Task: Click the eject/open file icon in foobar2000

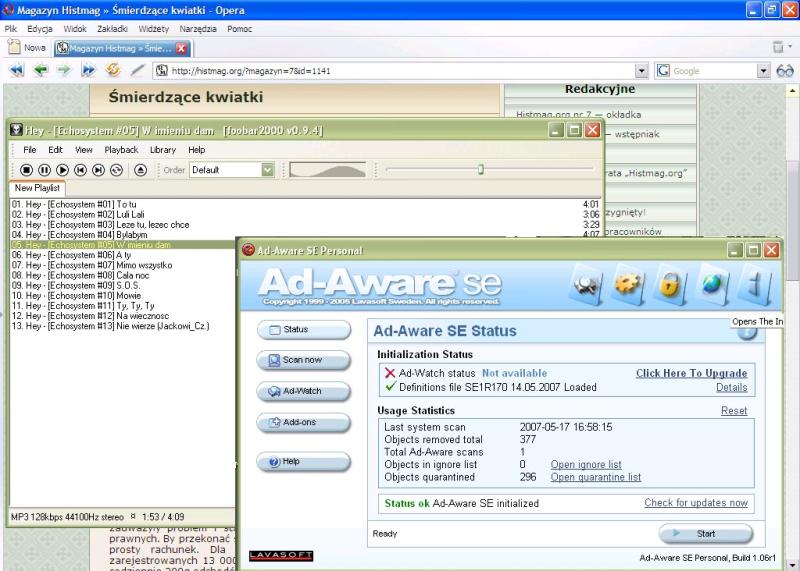Action: [x=140, y=170]
